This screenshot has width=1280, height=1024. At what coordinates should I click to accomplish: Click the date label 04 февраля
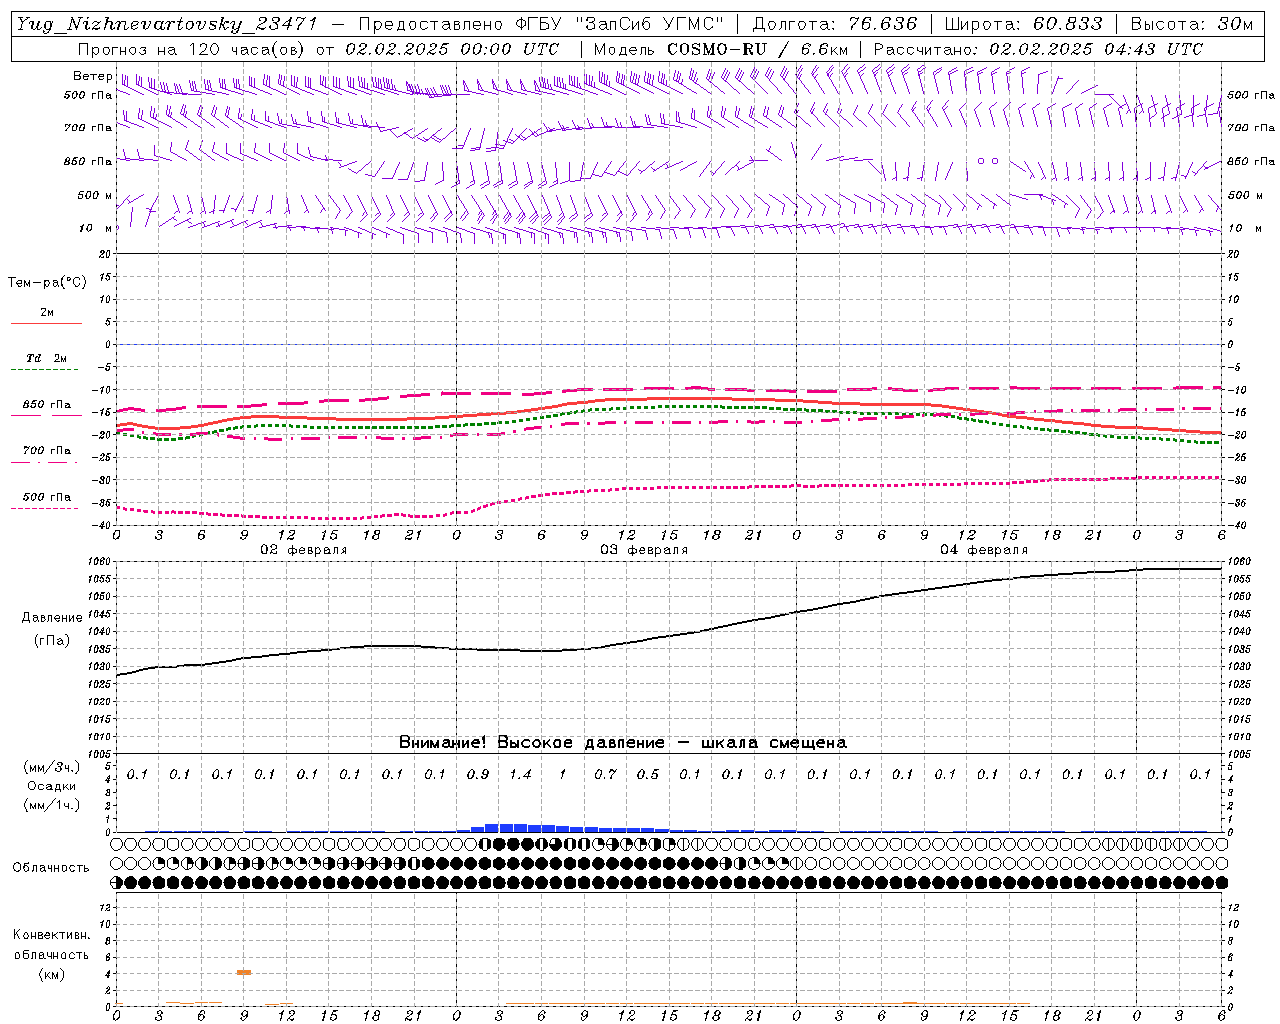[984, 550]
